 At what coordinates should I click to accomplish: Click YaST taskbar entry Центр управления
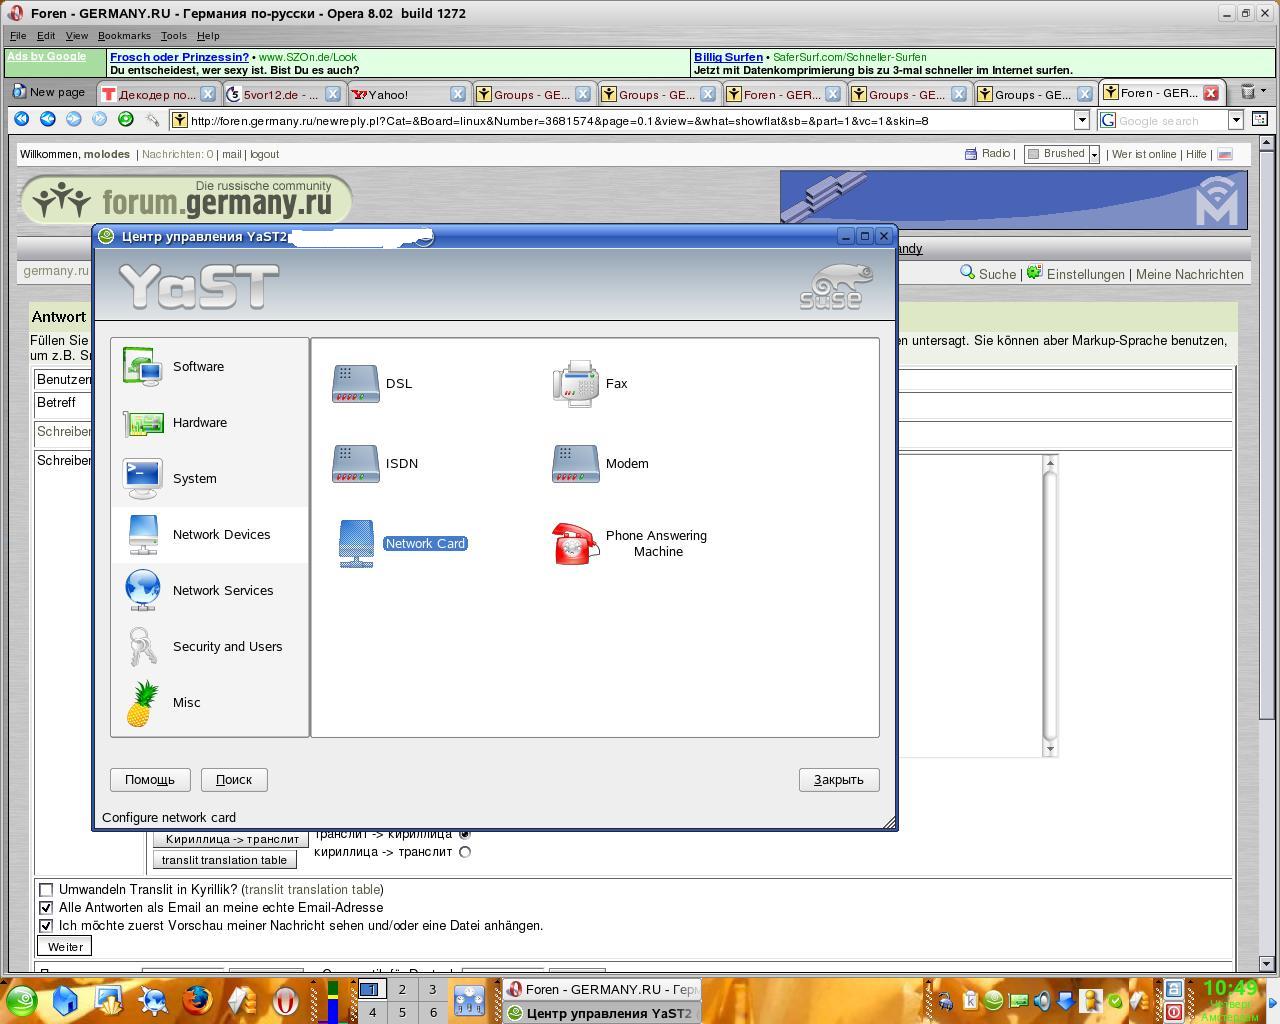[600, 1012]
